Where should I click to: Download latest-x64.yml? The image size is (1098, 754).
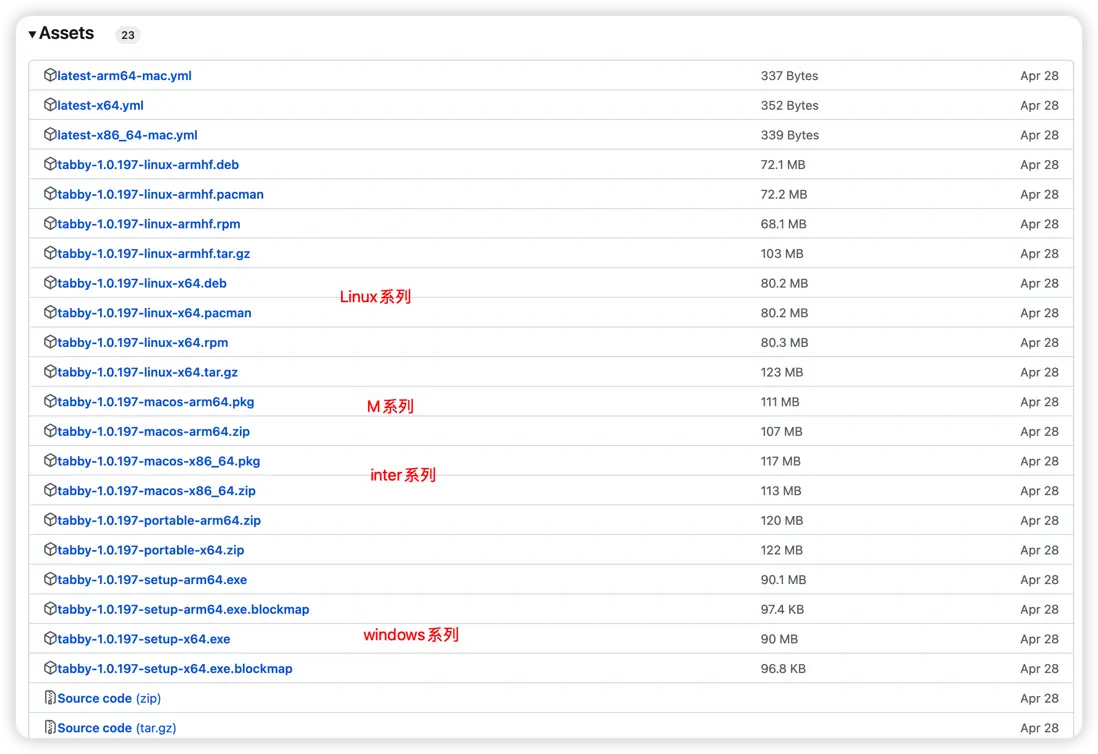(x=100, y=106)
